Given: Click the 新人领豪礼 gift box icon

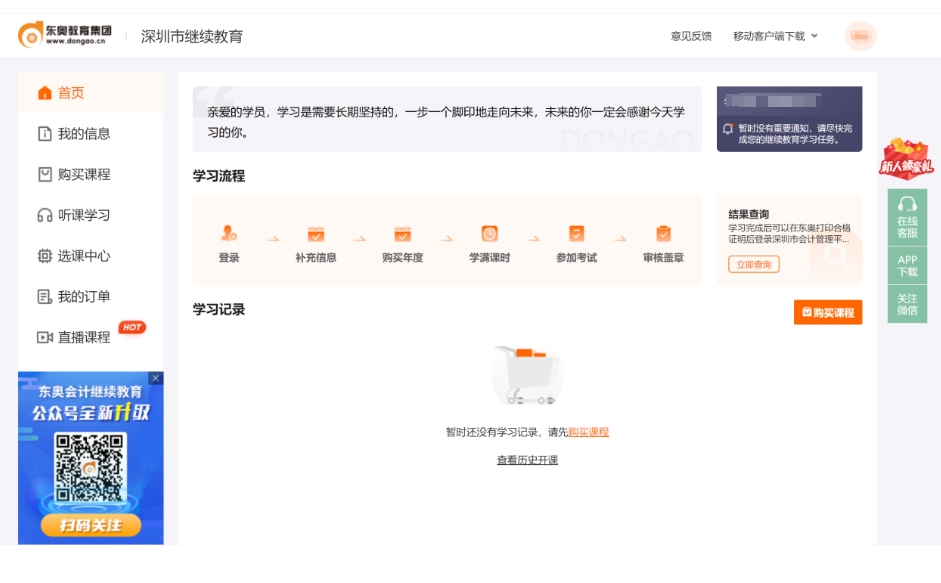Looking at the screenshot, I should [909, 155].
